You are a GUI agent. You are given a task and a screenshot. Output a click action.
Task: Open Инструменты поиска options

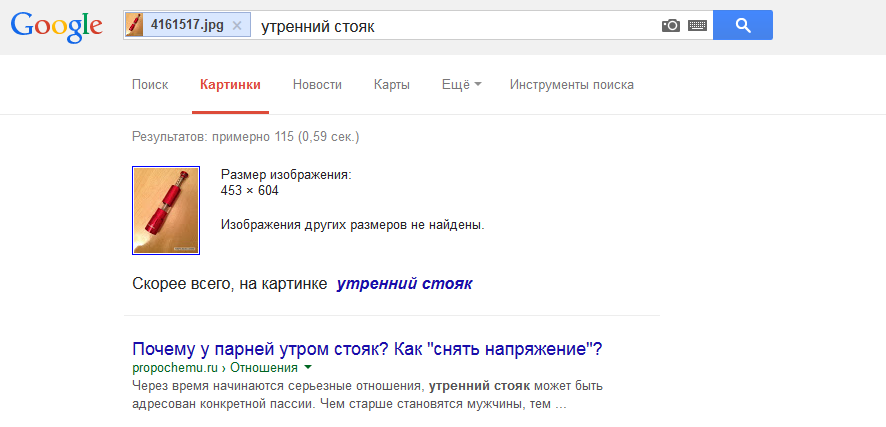(571, 85)
